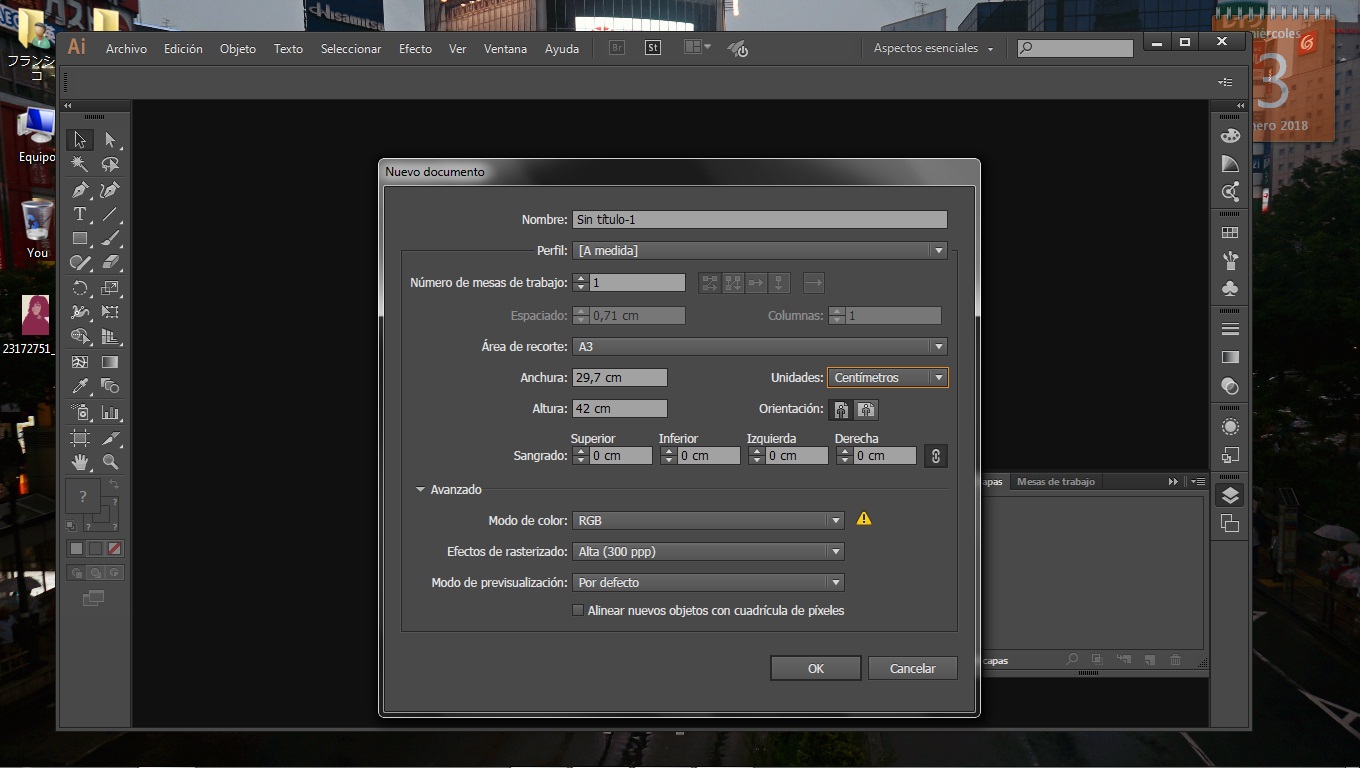Select the Magic Wand tool
Image resolution: width=1360 pixels, height=768 pixels.
click(x=80, y=164)
